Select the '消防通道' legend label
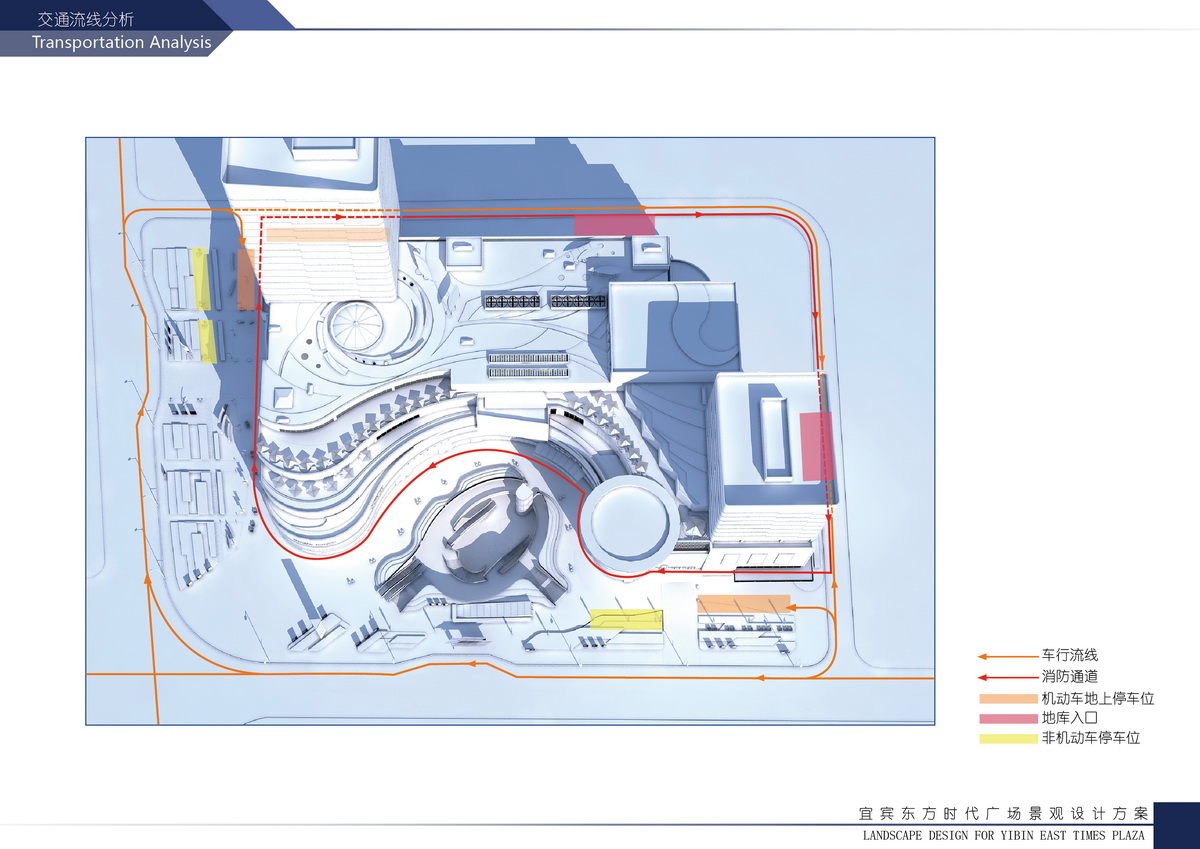Viewport: 1200px width, 849px height. pyautogui.click(x=1070, y=677)
